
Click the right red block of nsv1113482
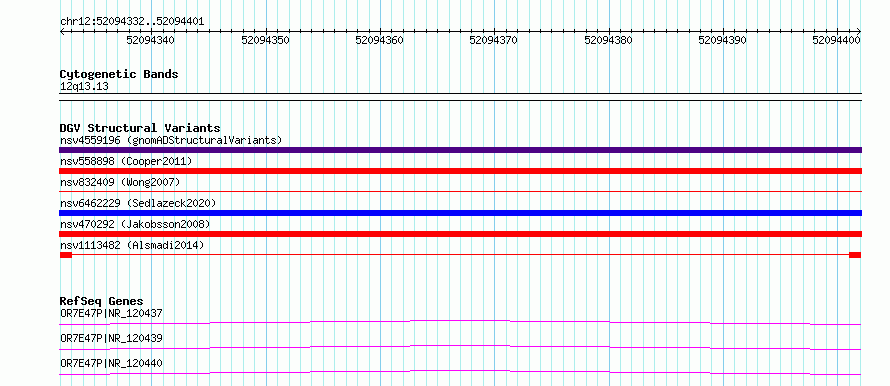click(855, 255)
